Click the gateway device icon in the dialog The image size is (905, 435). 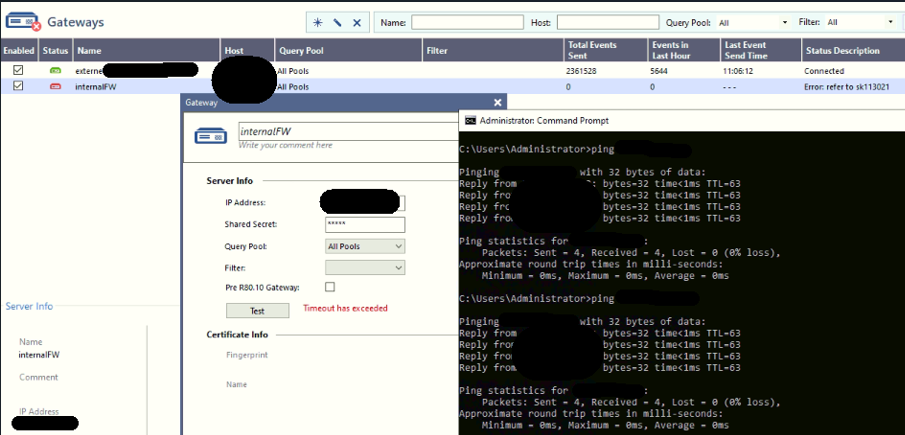[210, 137]
